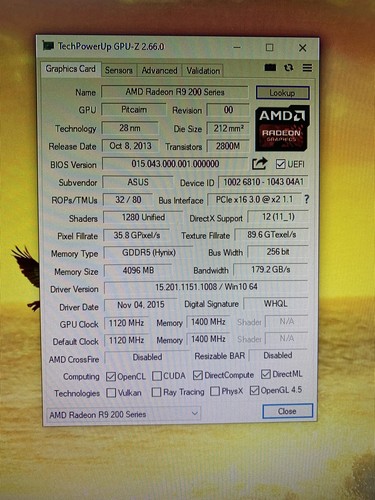The width and height of the screenshot is (375, 500).
Task: Click the Memory Type GDDR5 (Hynix)
Action: point(149,253)
